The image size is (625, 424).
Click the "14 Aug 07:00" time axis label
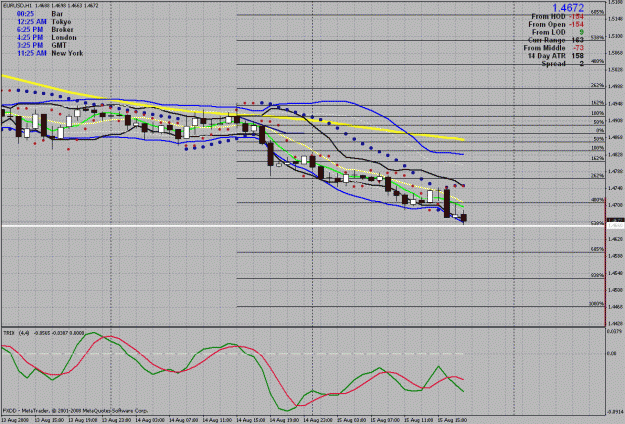183,420
